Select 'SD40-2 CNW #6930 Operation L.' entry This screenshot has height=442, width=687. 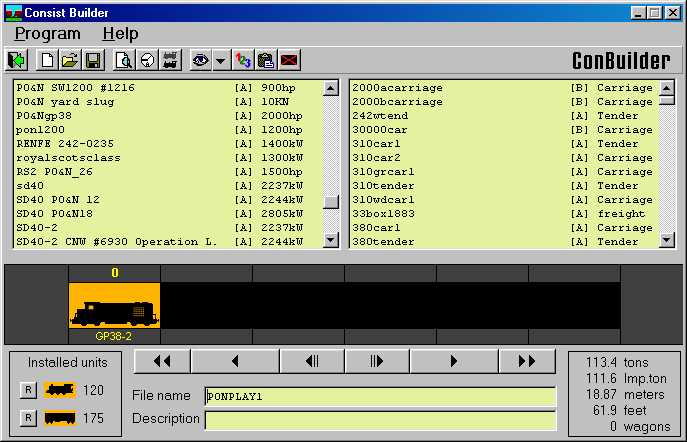click(x=168, y=242)
